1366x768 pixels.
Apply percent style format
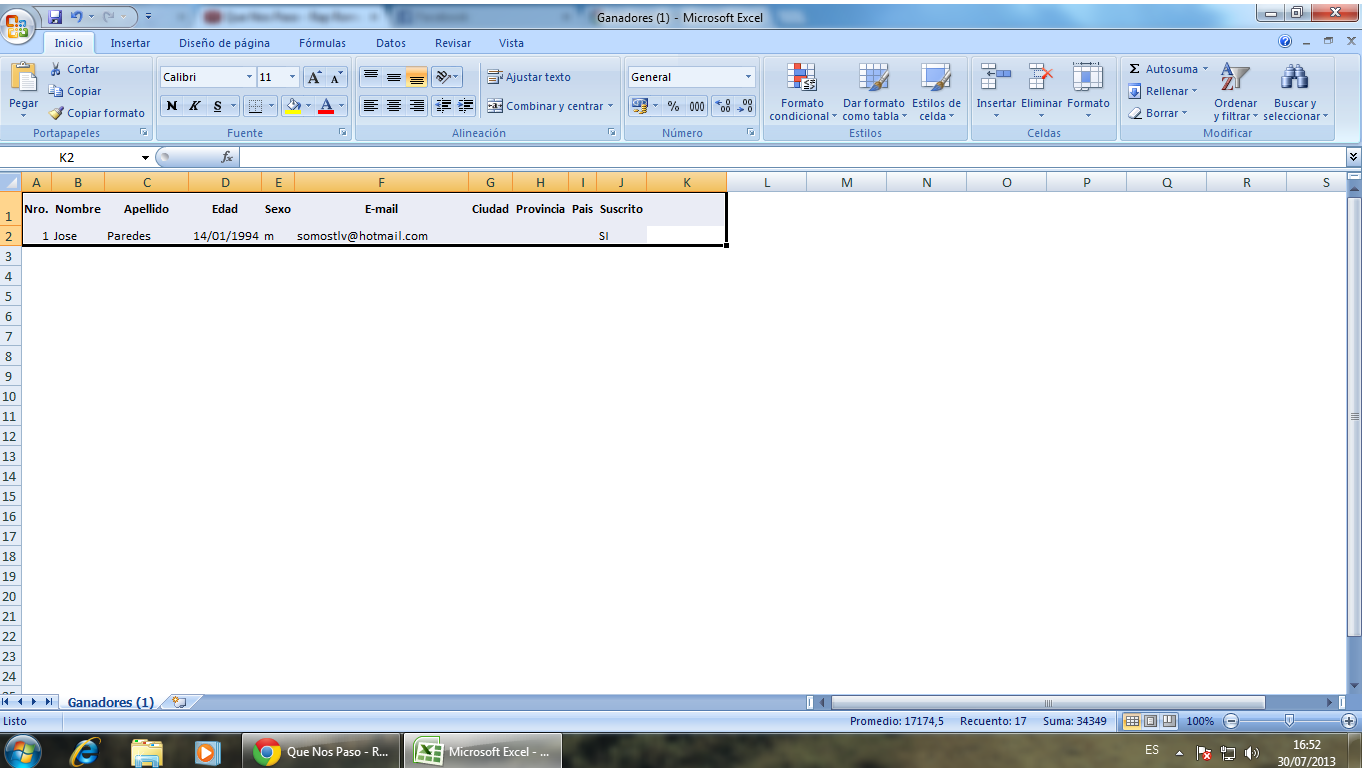[x=673, y=106]
